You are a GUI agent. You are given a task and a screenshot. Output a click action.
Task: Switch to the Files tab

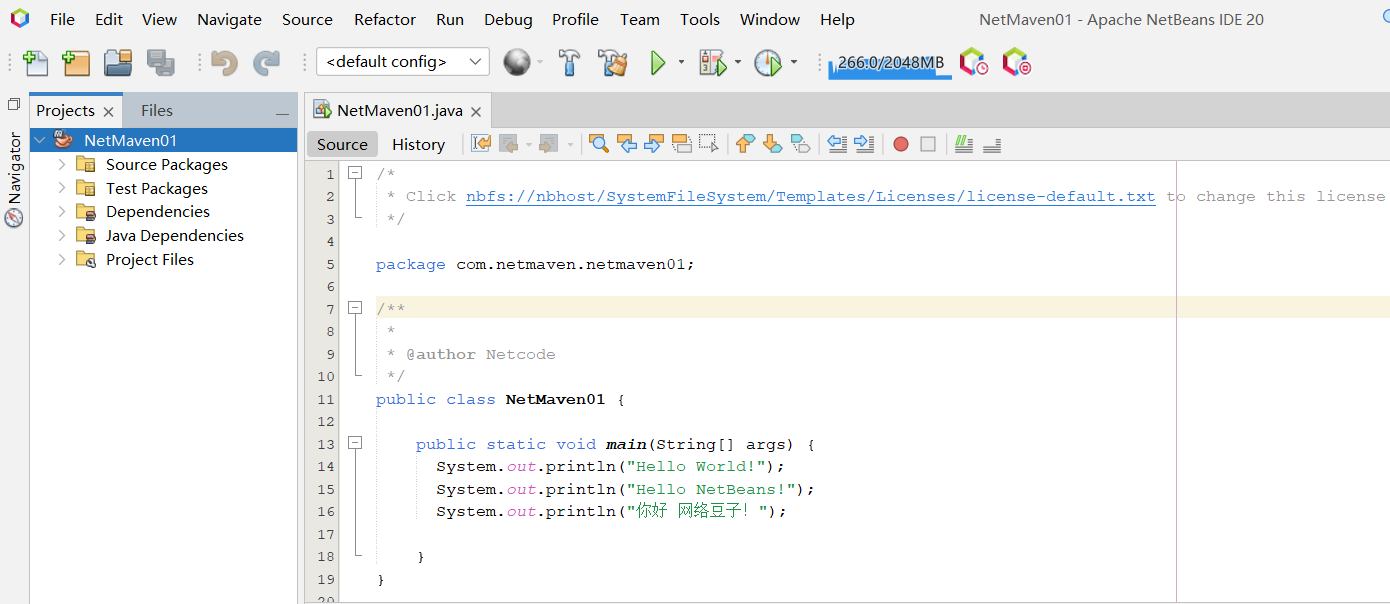tap(157, 111)
